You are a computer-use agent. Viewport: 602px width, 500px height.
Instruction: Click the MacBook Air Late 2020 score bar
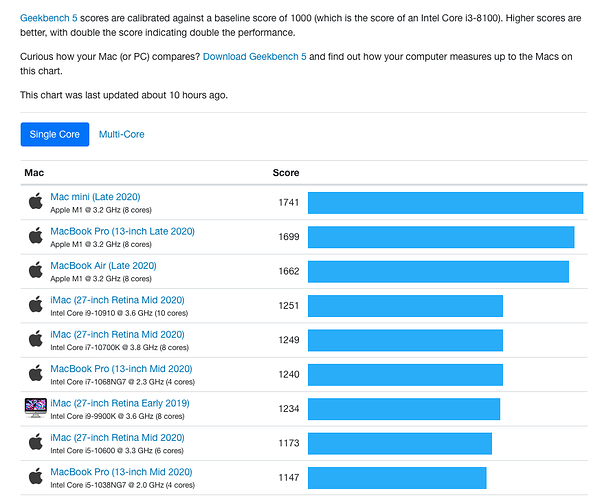click(x=438, y=272)
